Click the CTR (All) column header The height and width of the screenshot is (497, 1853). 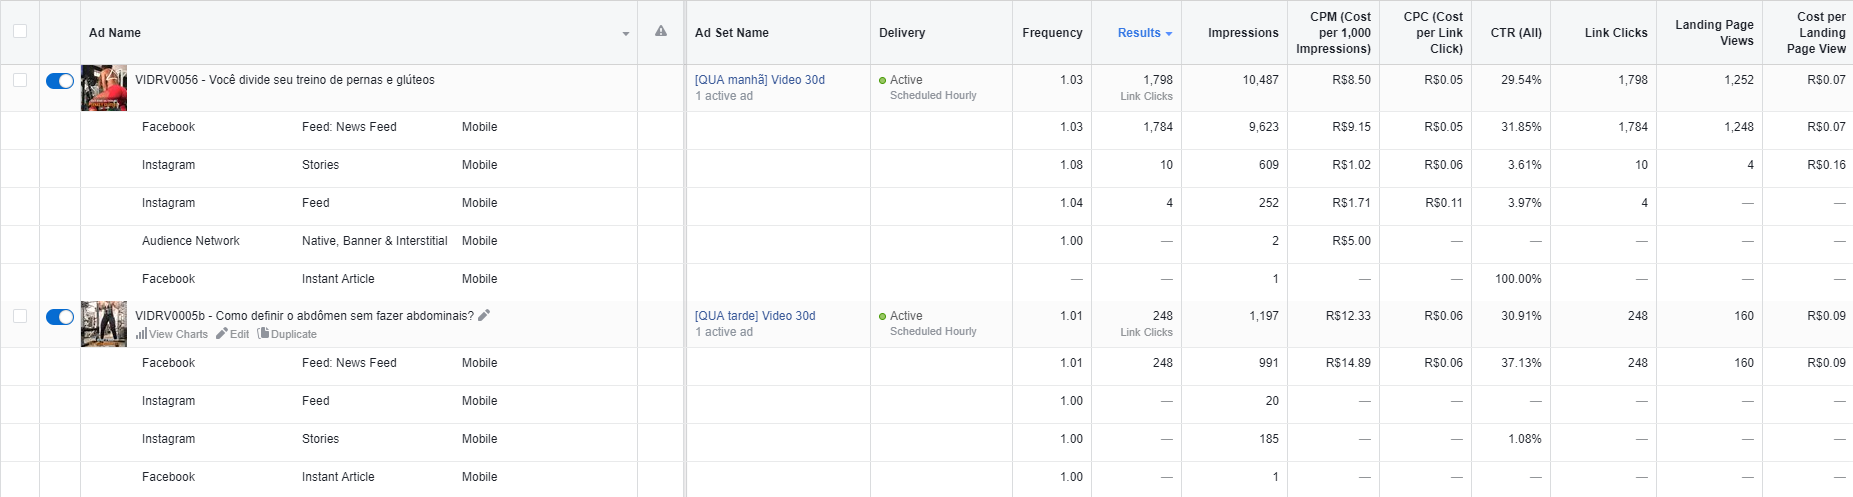(x=1516, y=33)
